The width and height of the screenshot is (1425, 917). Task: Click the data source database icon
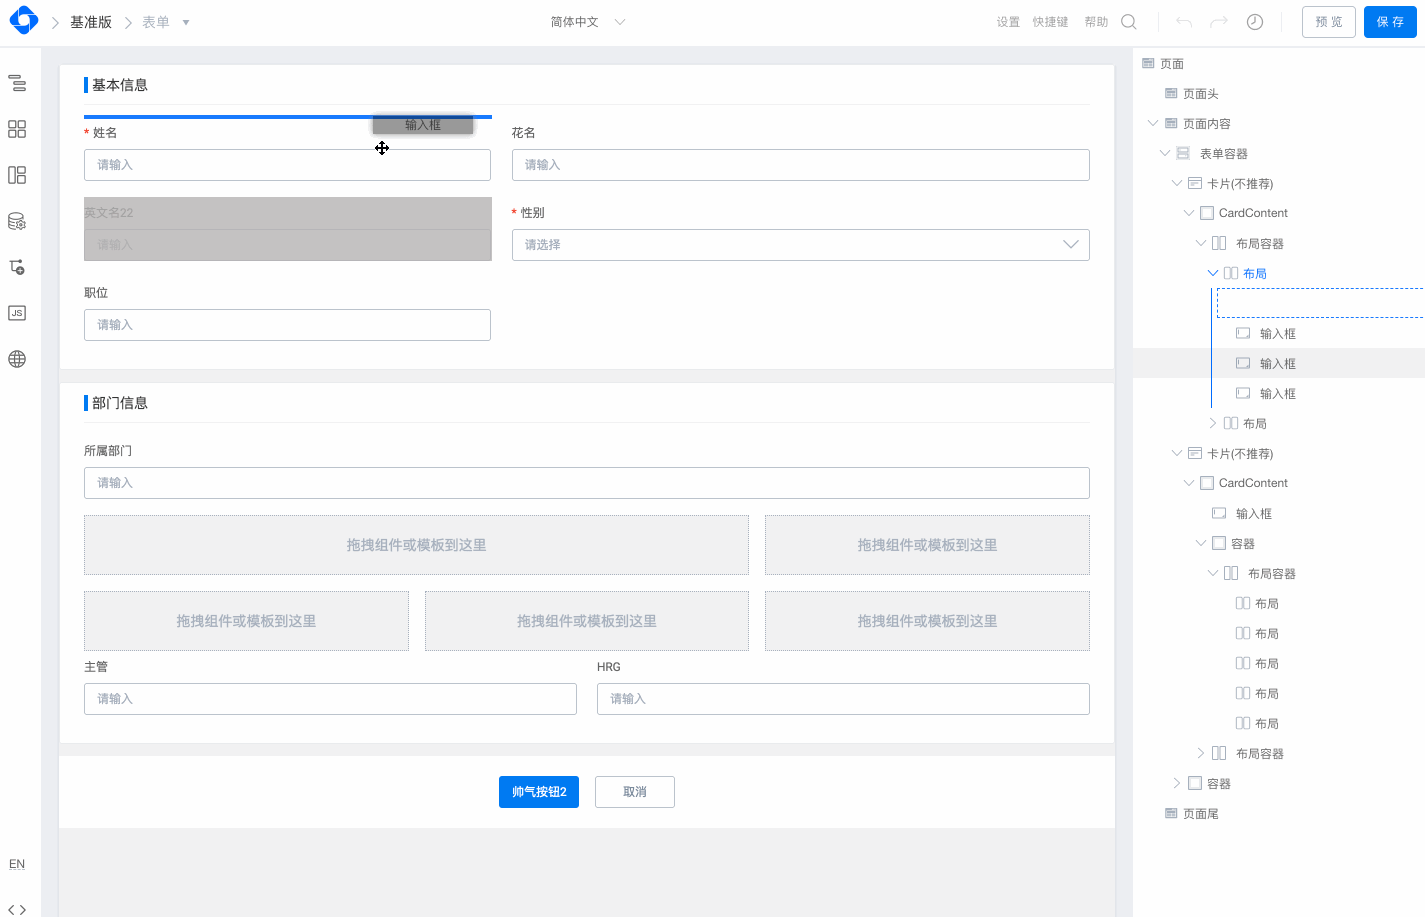(x=17, y=221)
